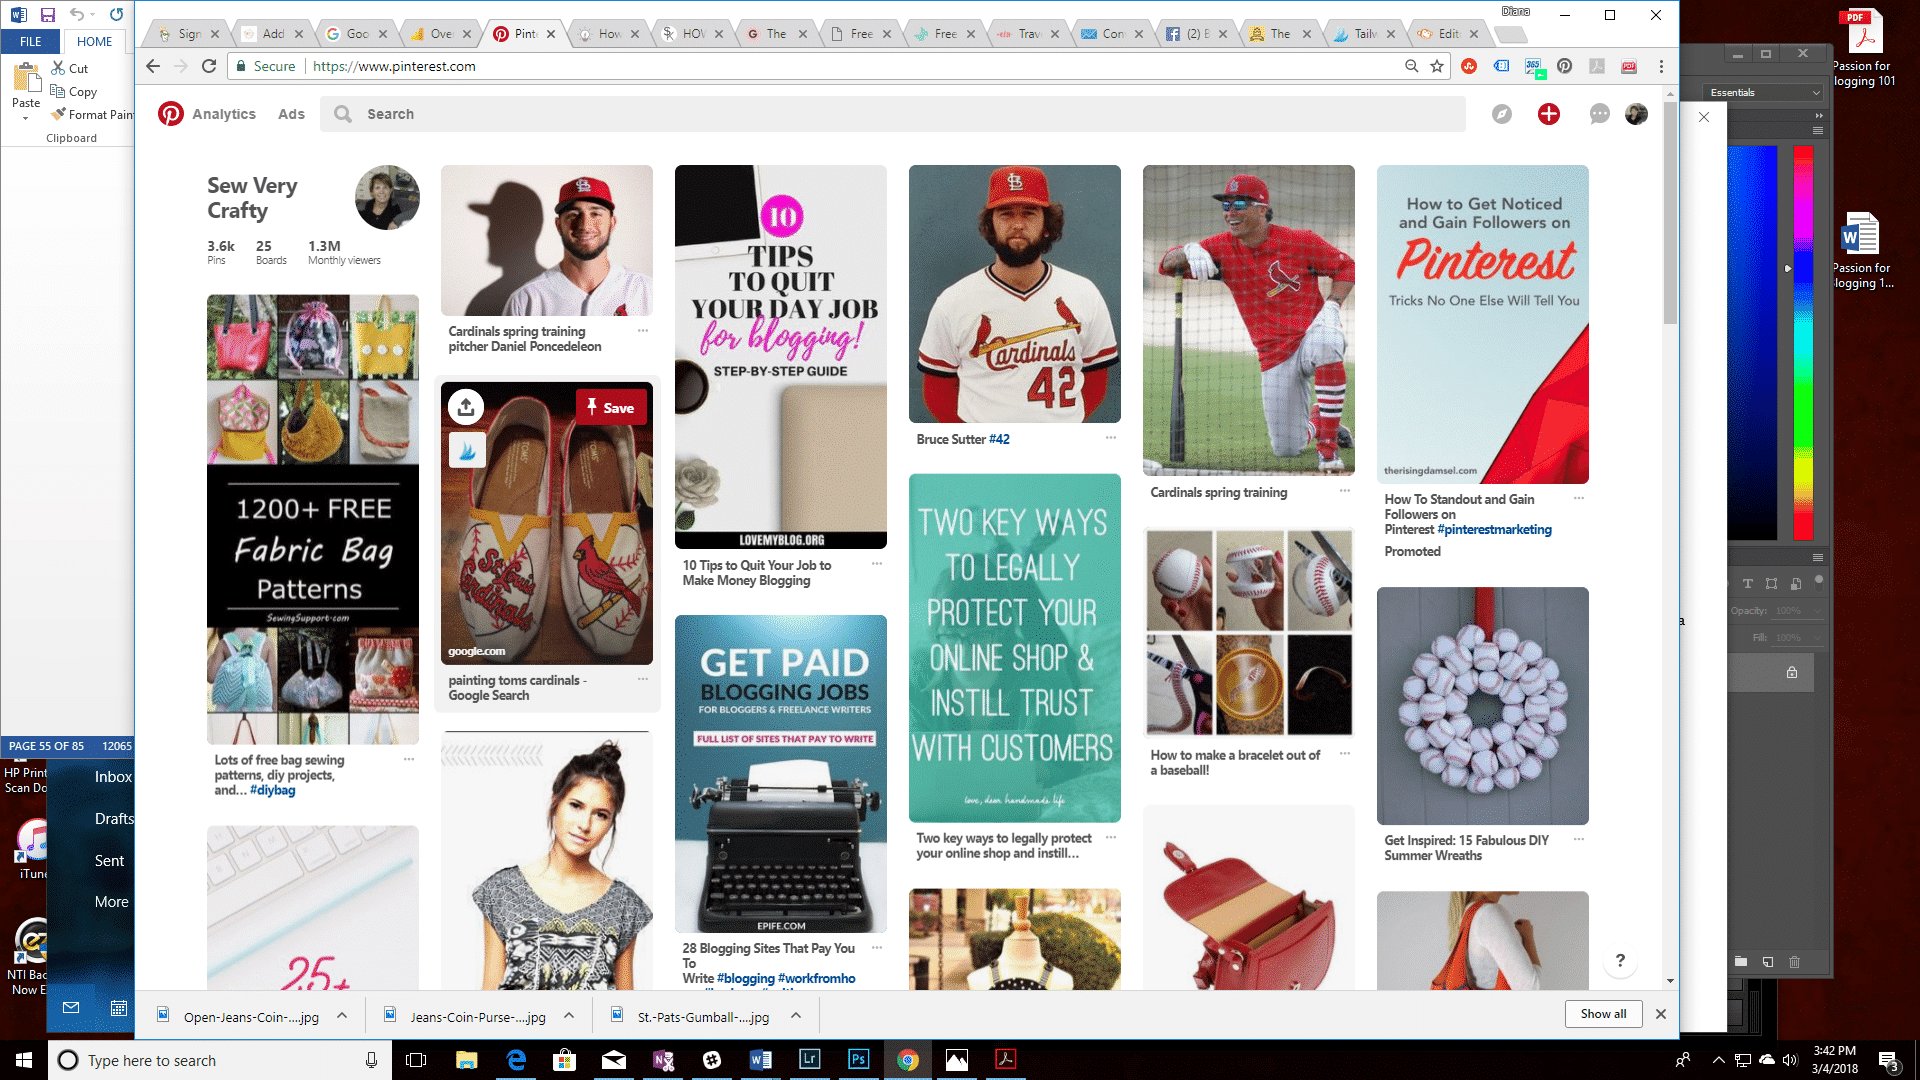
Task: Click the Task View icon on taskbar
Action: coord(416,1060)
